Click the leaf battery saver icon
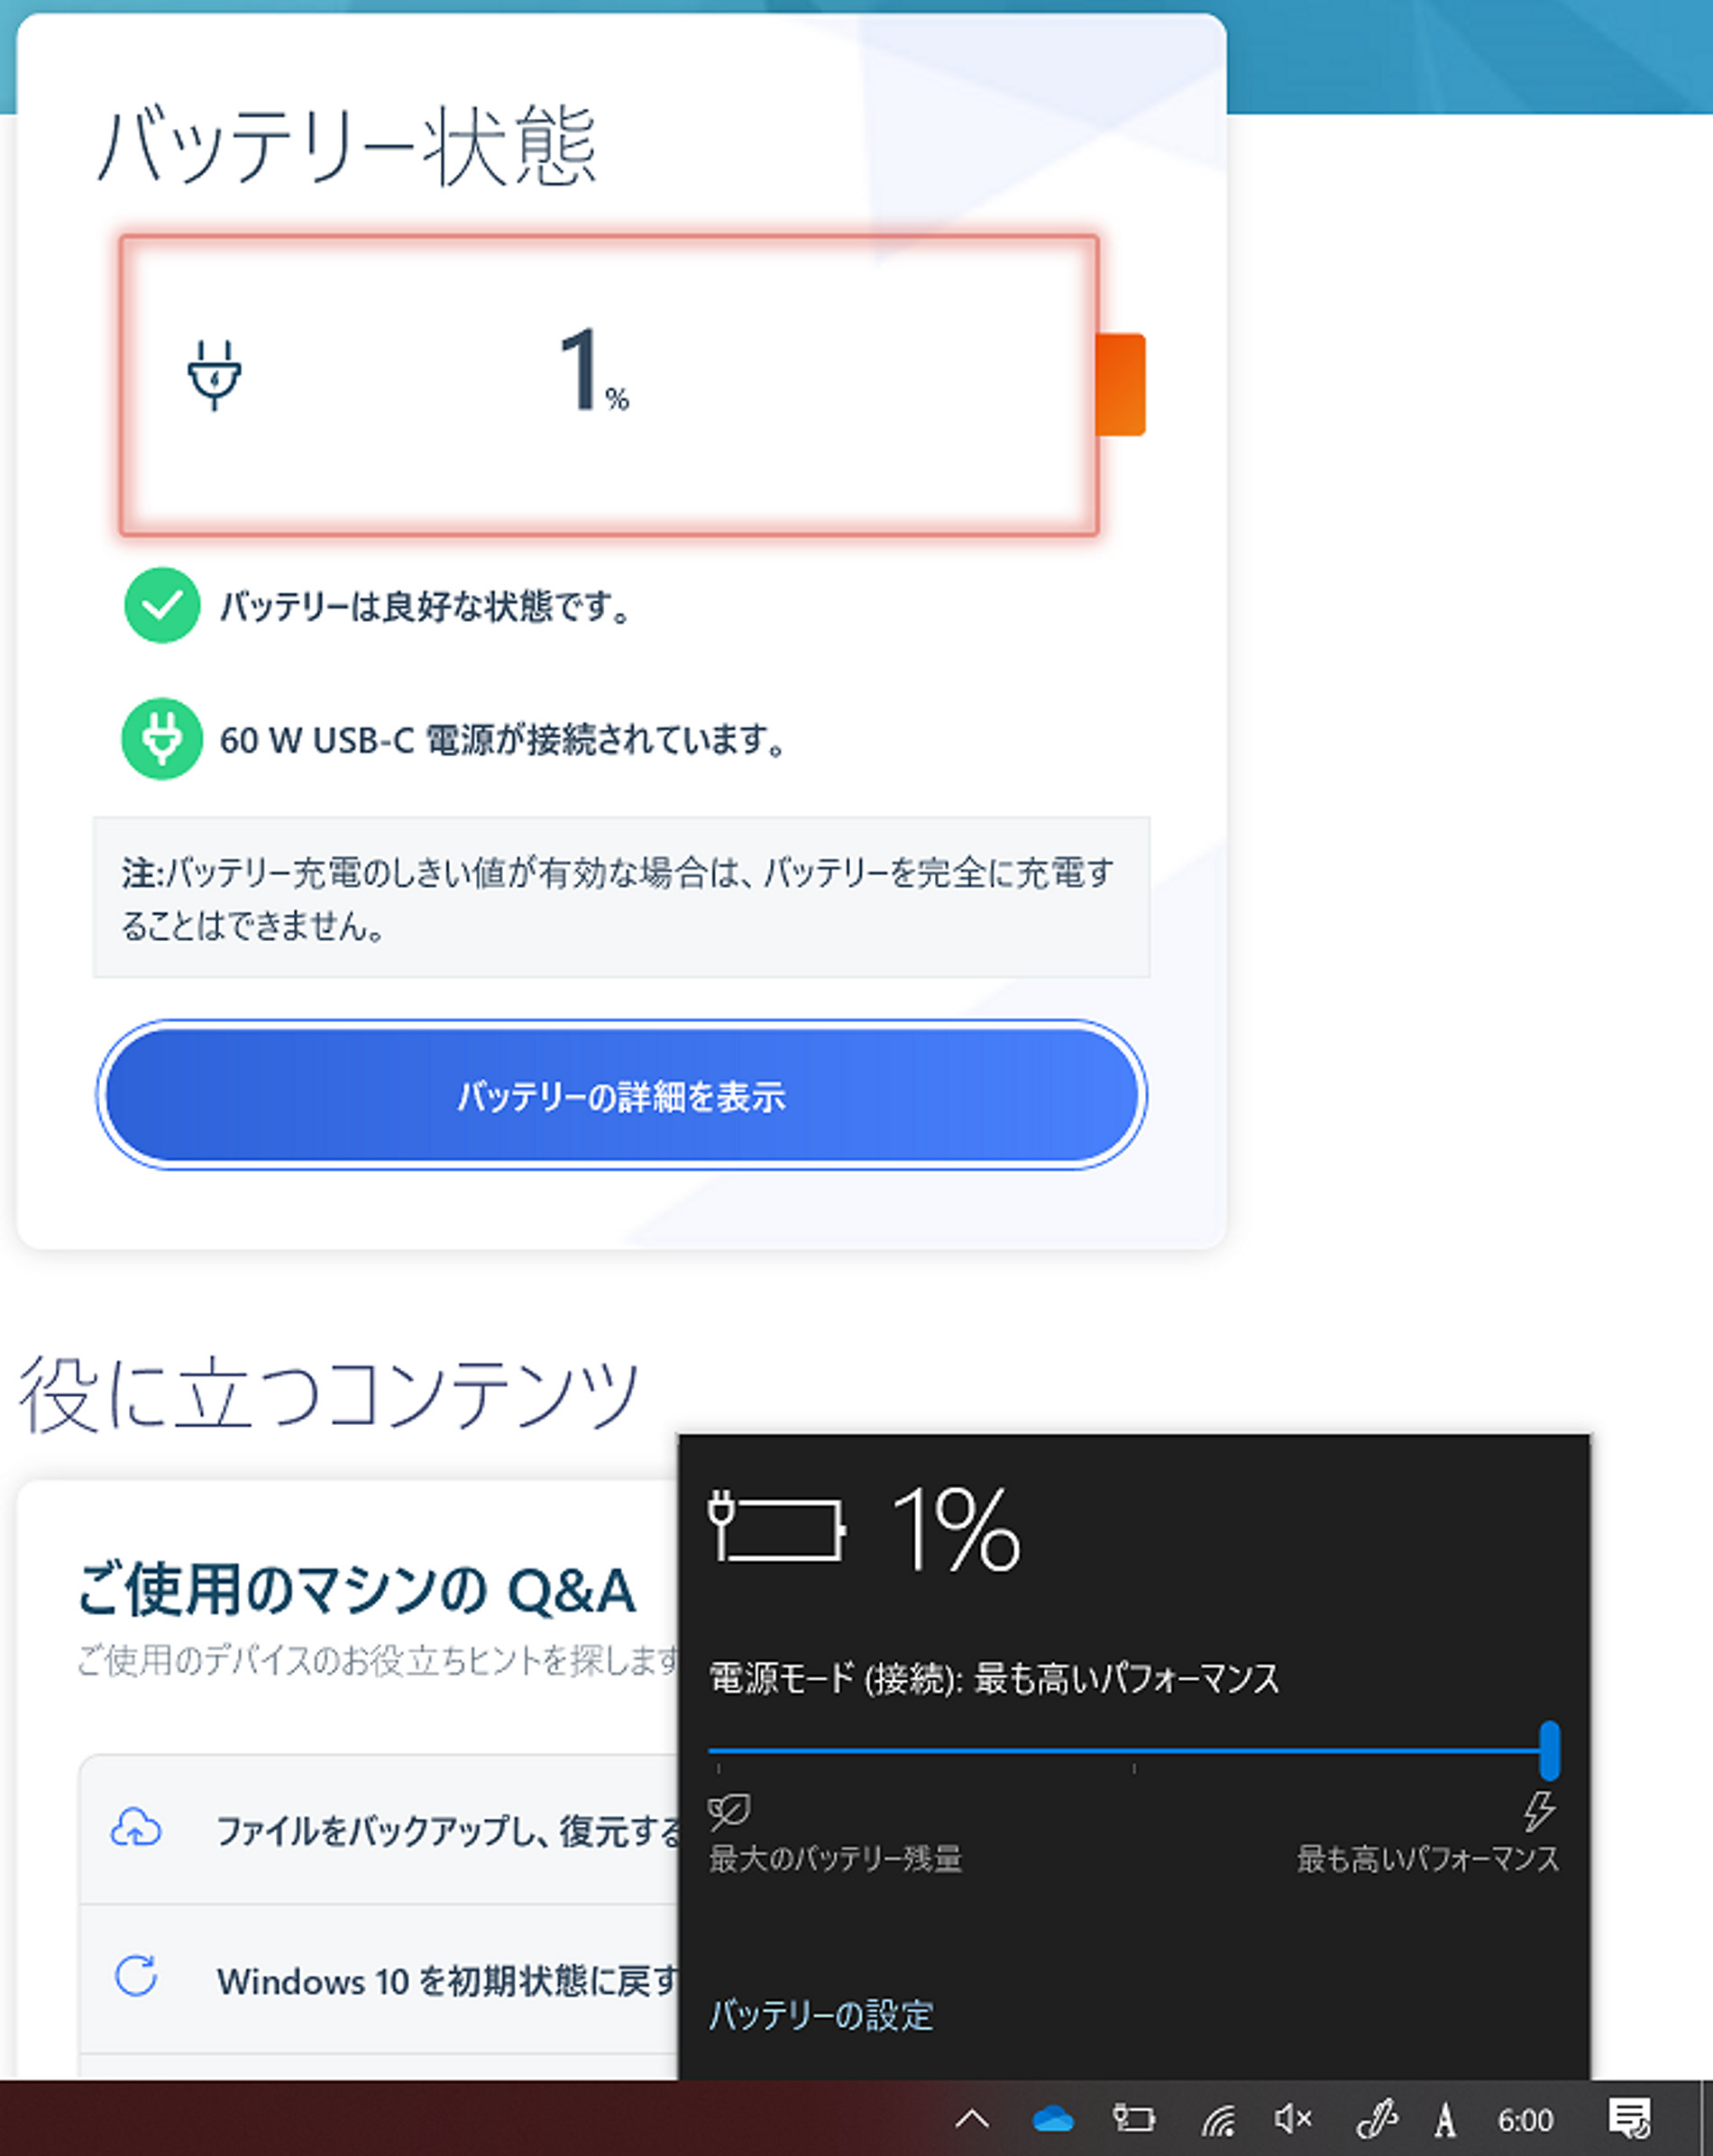Screen dimensions: 1713x2156 (x=728, y=1810)
